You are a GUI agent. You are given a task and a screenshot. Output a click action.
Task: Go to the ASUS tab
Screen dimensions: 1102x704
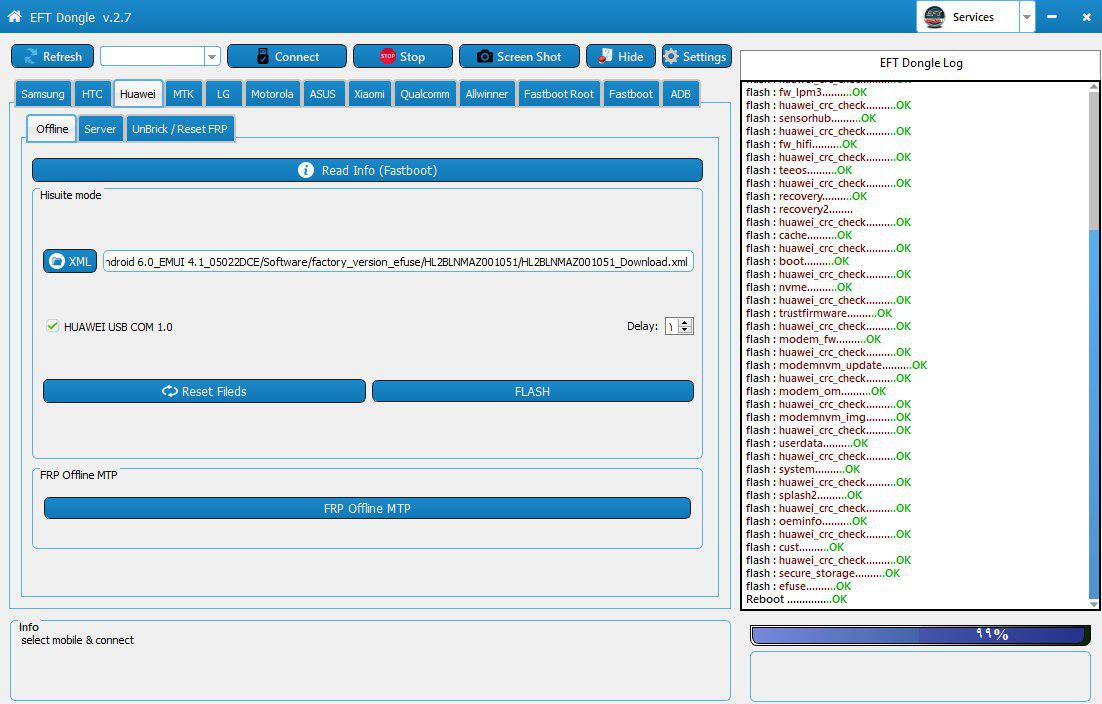(323, 94)
